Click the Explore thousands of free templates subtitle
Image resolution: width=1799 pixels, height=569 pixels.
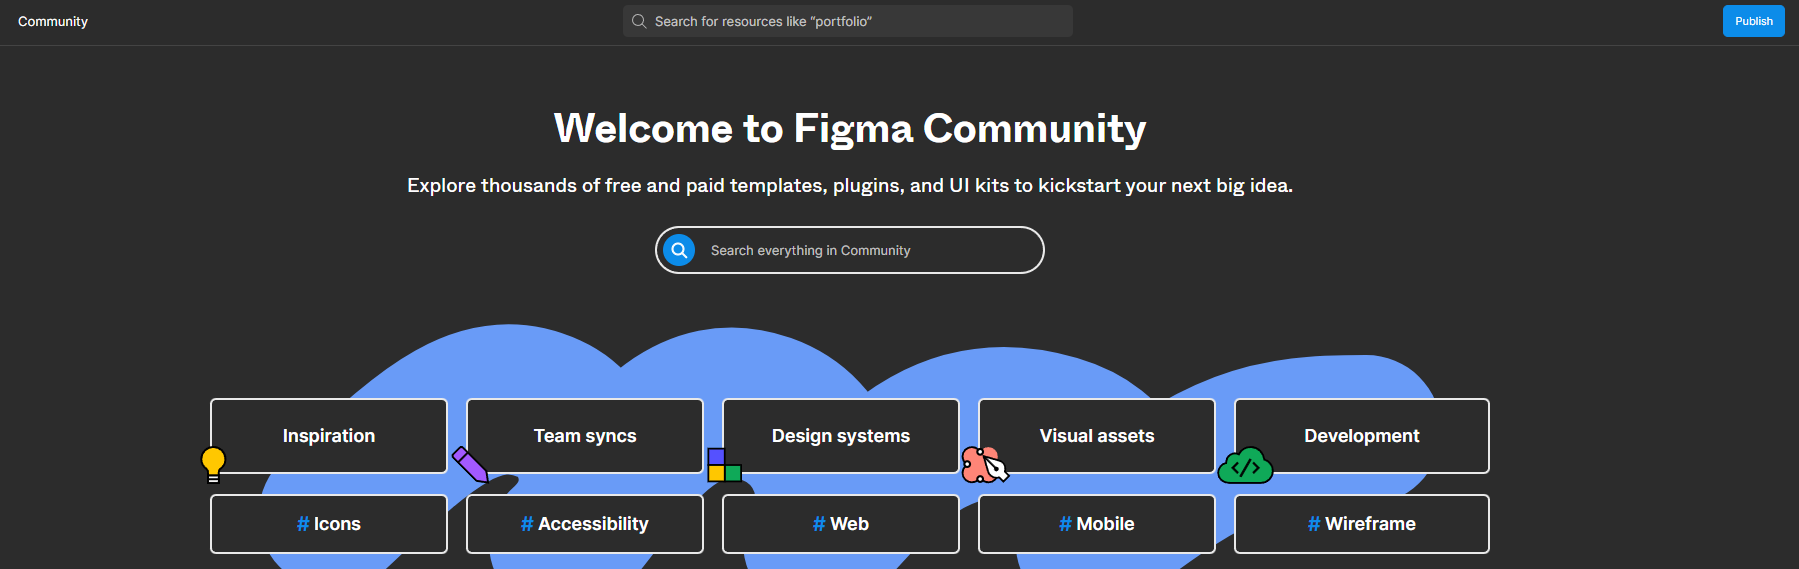point(850,185)
